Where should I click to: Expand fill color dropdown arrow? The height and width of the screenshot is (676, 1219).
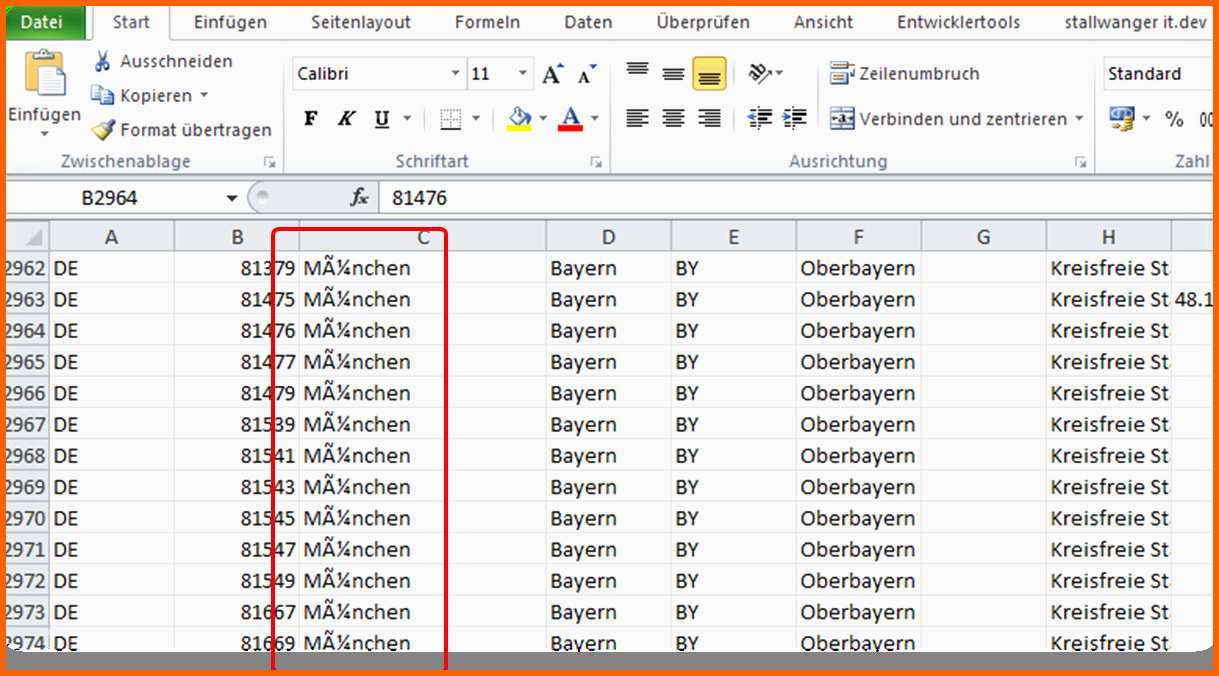543,119
